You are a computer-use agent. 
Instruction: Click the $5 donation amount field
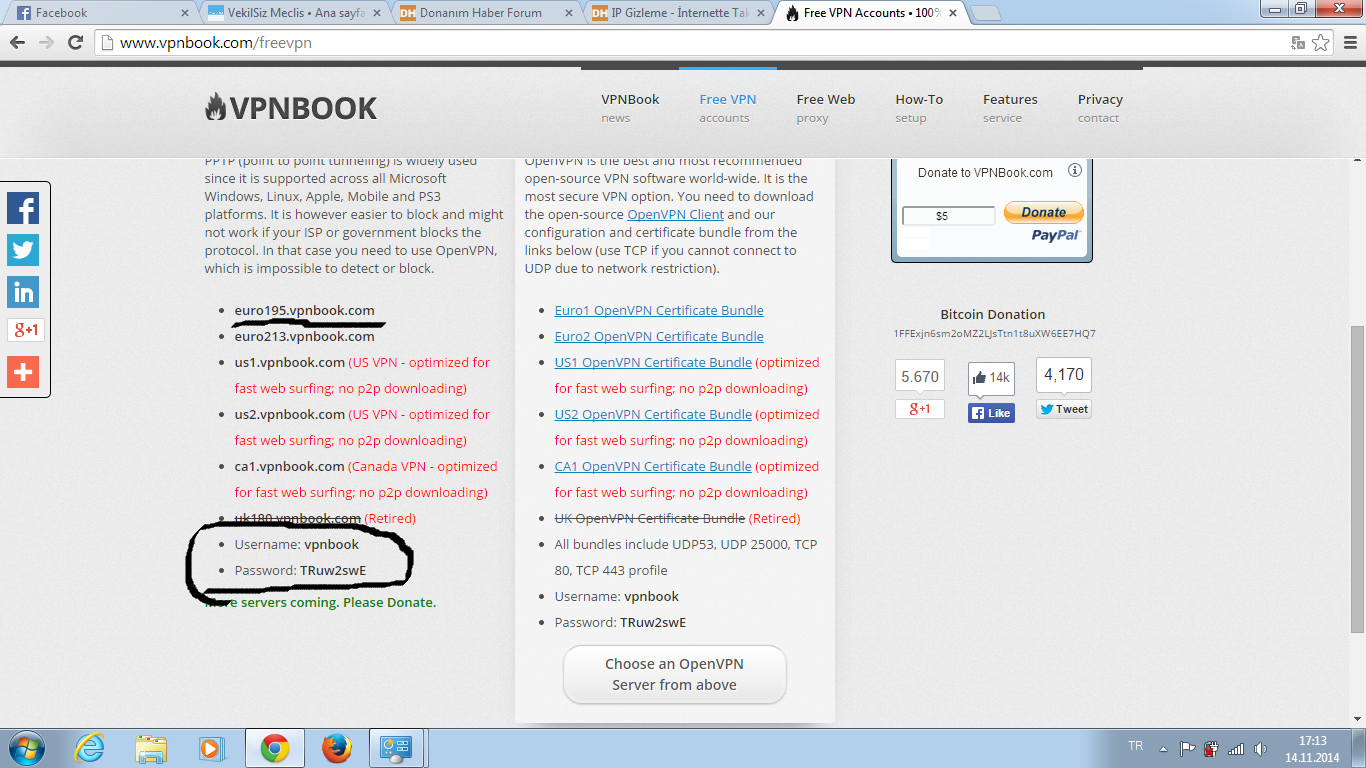point(948,215)
